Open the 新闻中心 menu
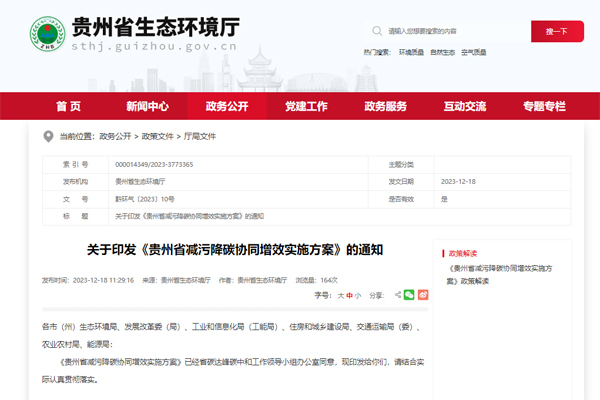The width and height of the screenshot is (600, 400). (x=147, y=106)
